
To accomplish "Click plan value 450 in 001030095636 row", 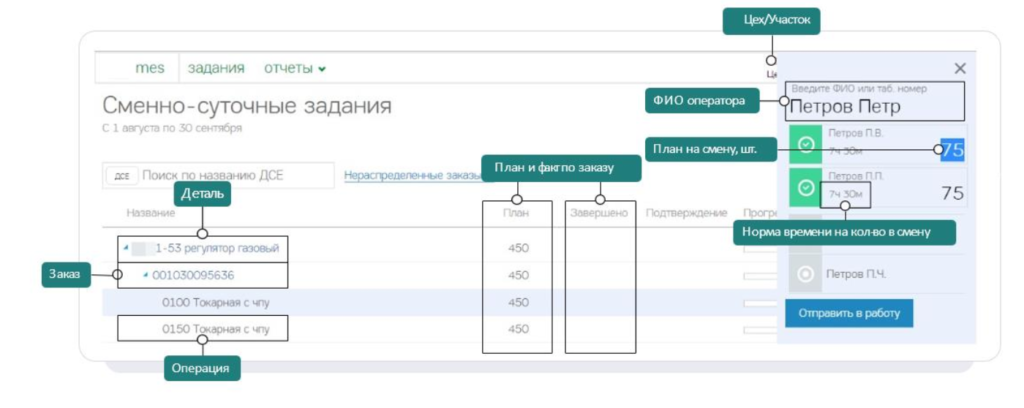I will point(519,275).
